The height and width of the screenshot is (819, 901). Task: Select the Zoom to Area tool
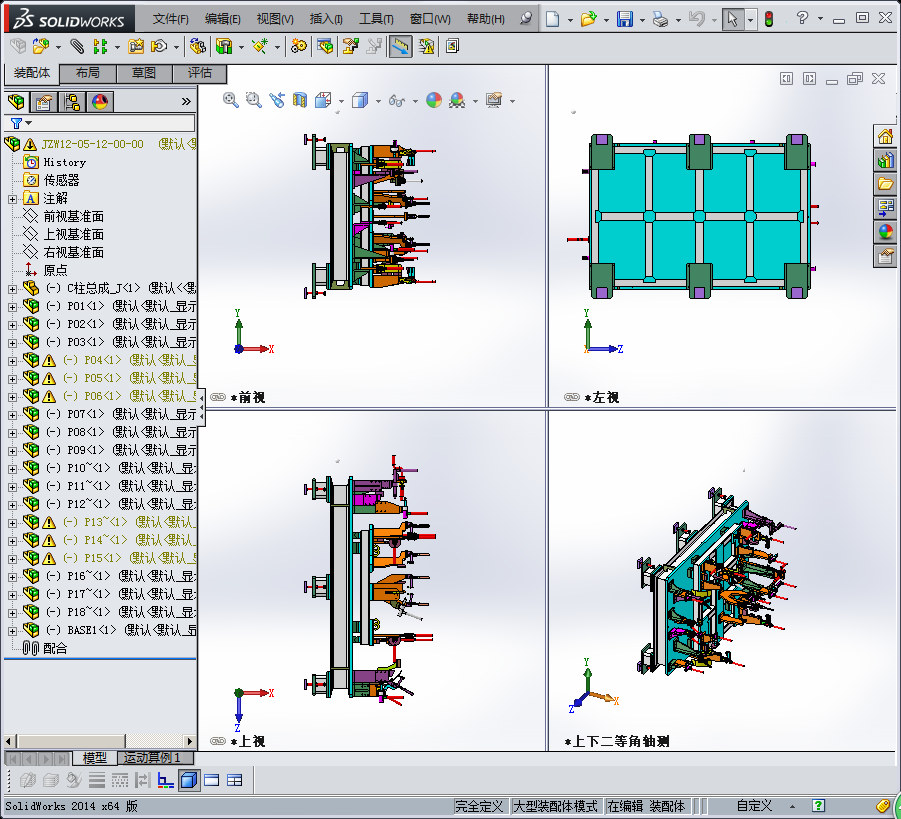(251, 101)
